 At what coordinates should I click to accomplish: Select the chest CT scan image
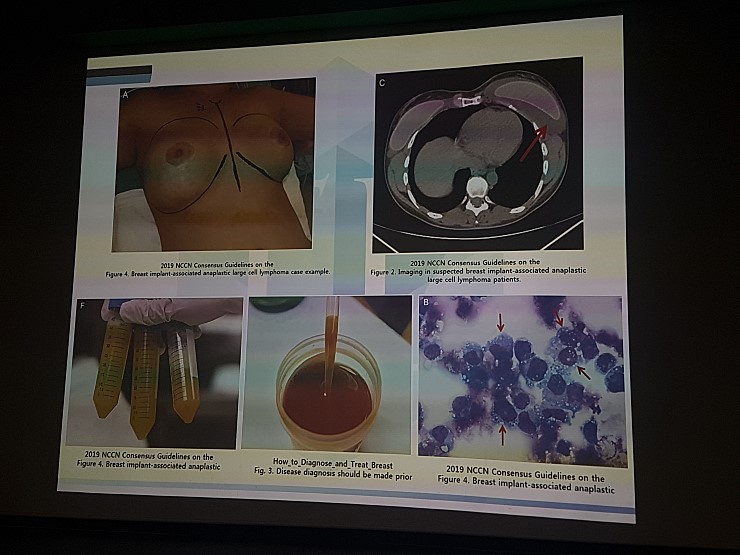(x=476, y=155)
